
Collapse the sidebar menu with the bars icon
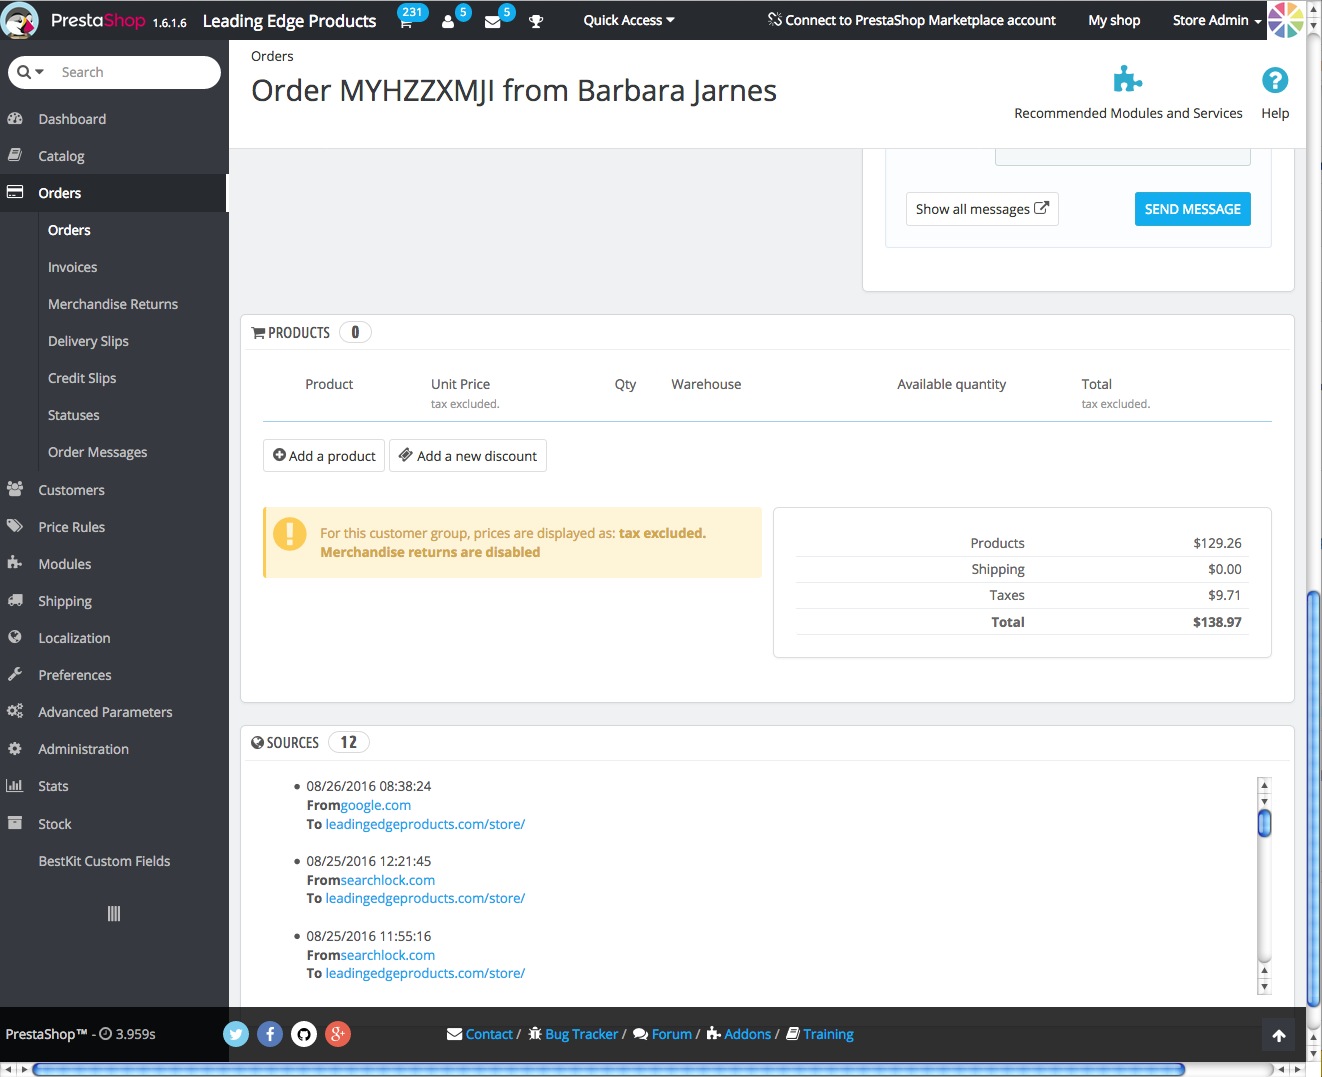[114, 913]
